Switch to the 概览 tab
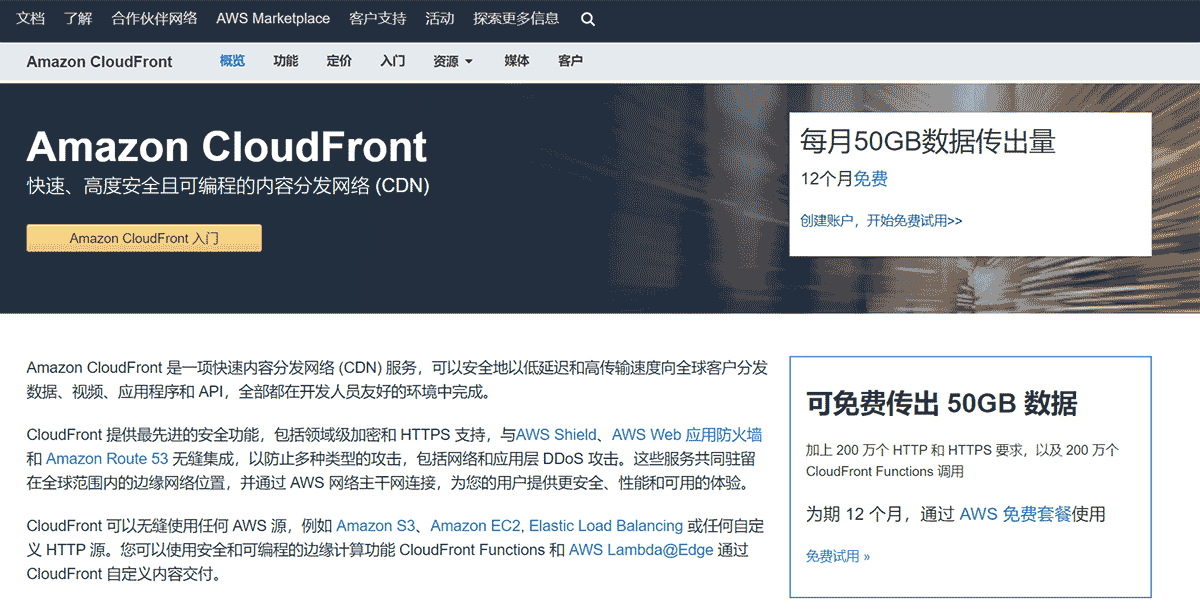Screen dimensions: 1200x613 coord(232,61)
